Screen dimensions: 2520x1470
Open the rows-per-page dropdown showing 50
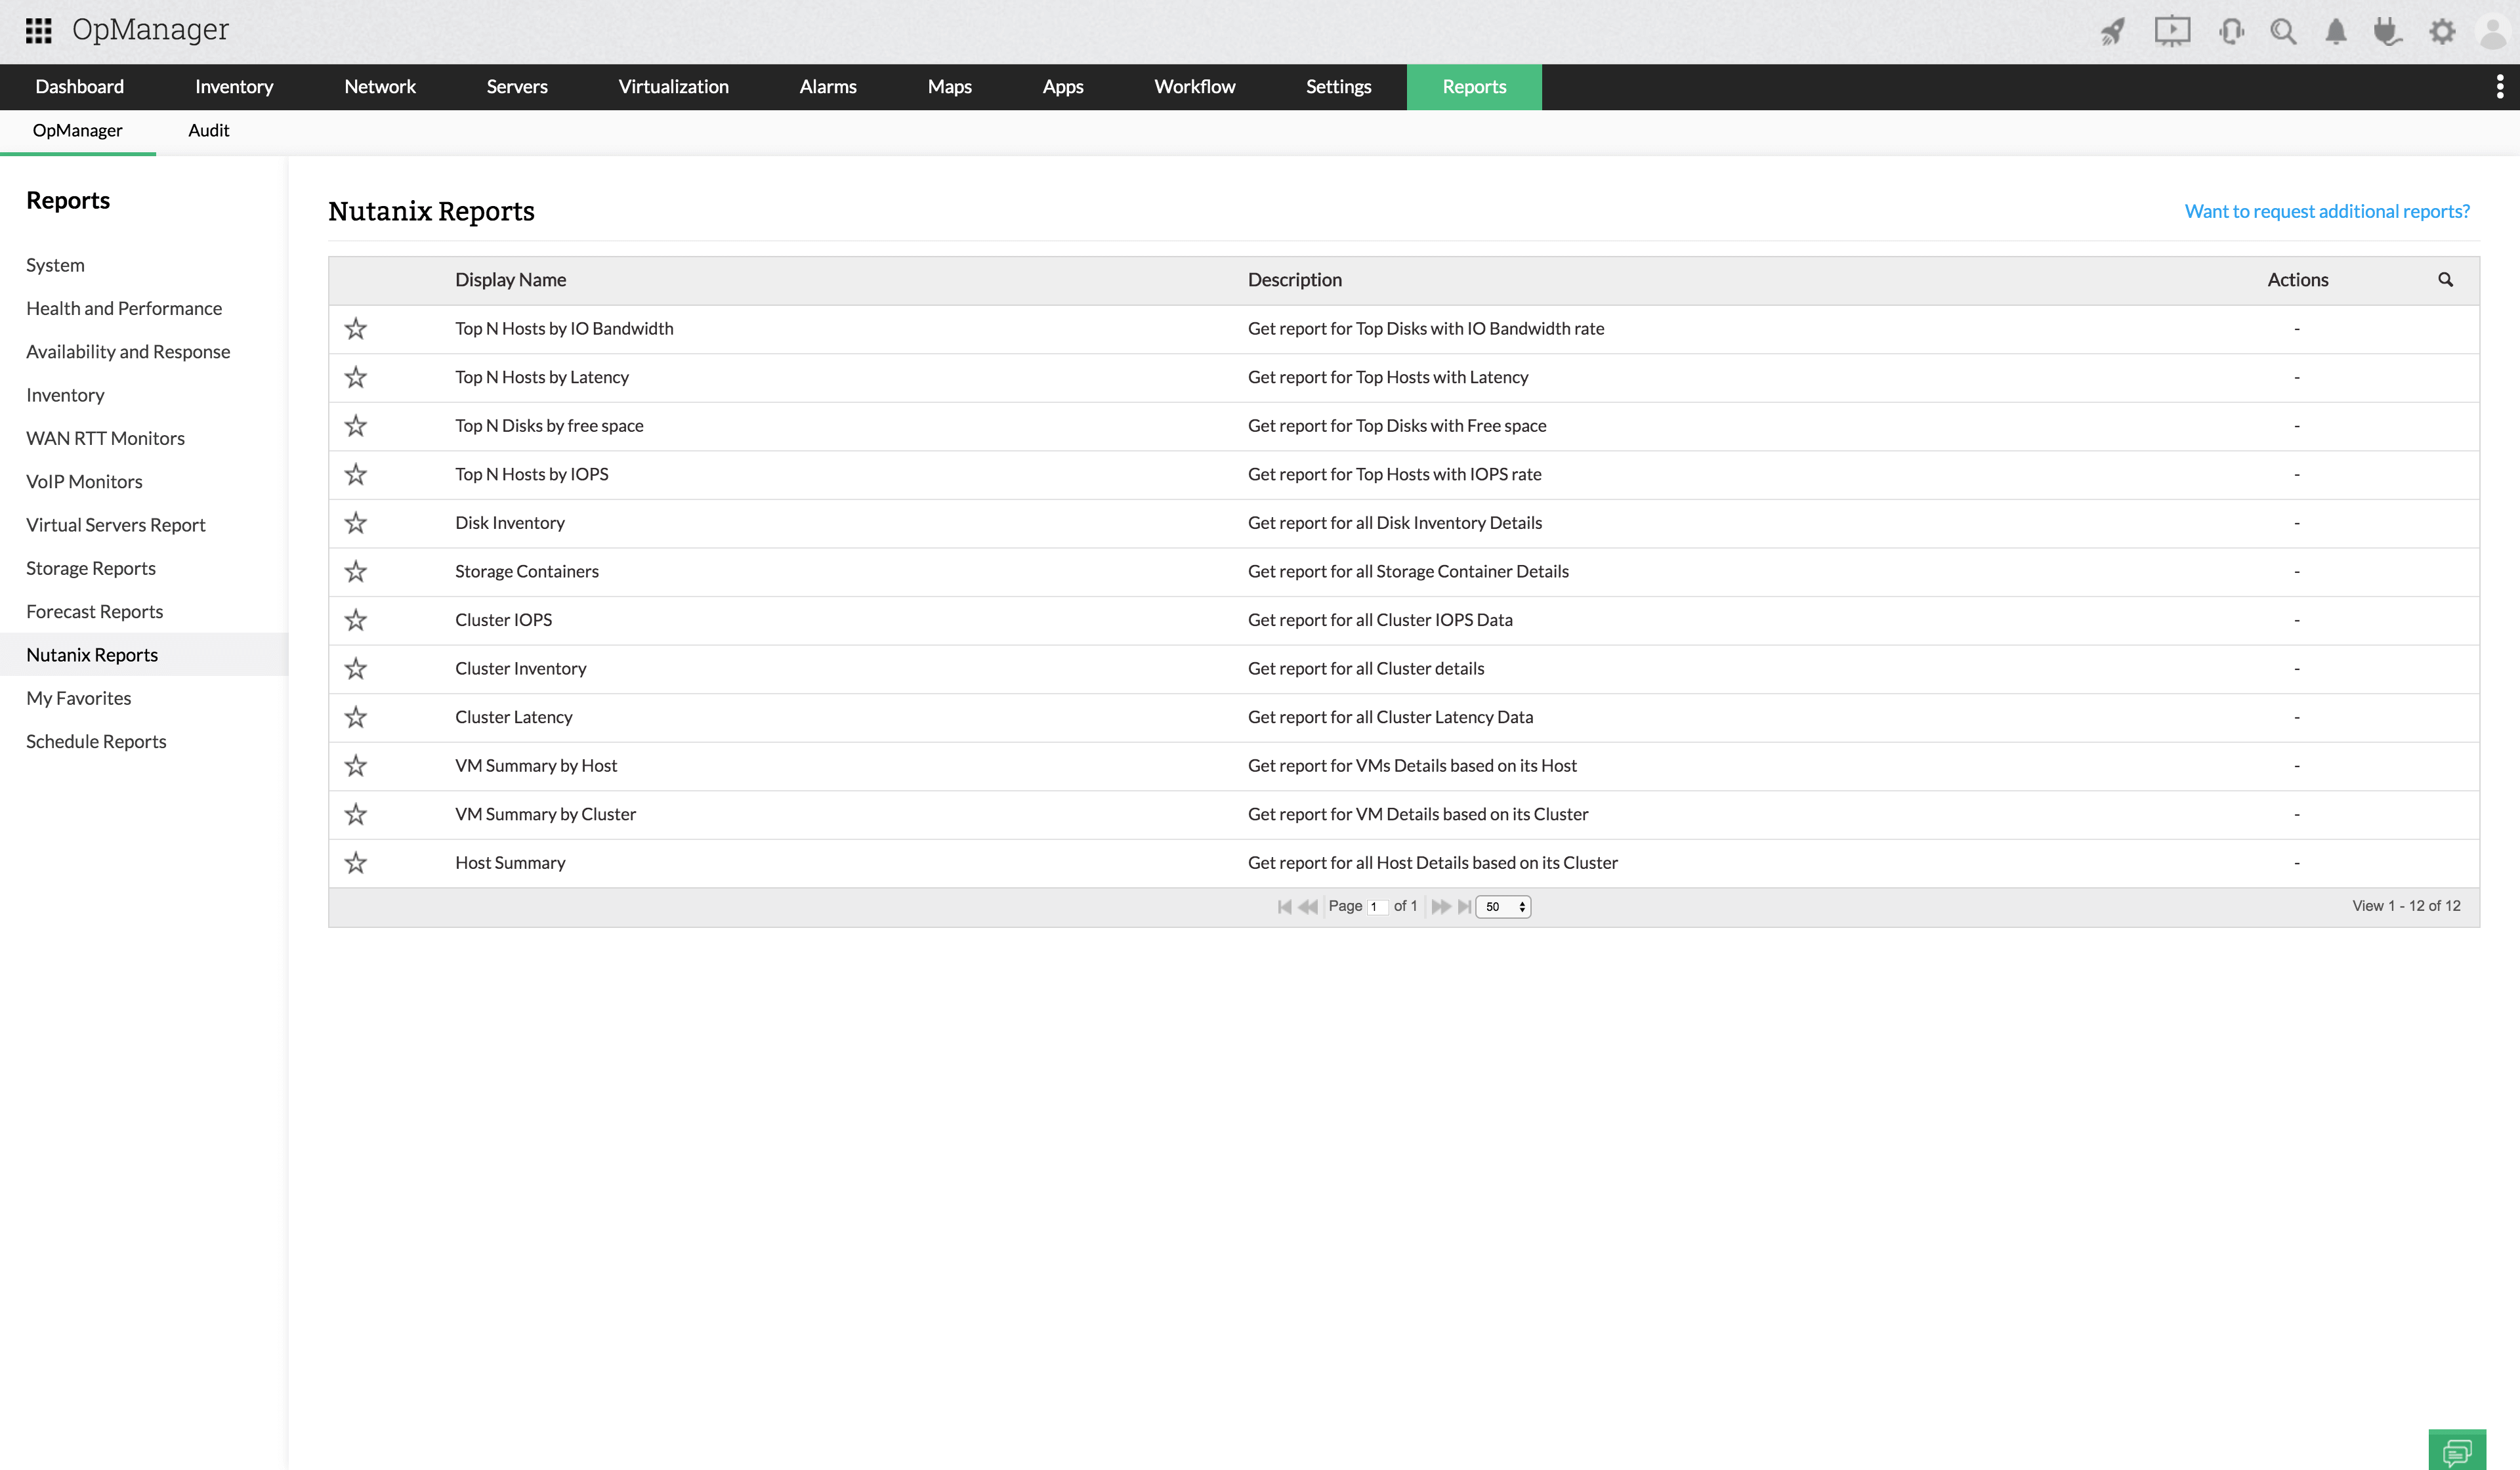(x=1503, y=906)
